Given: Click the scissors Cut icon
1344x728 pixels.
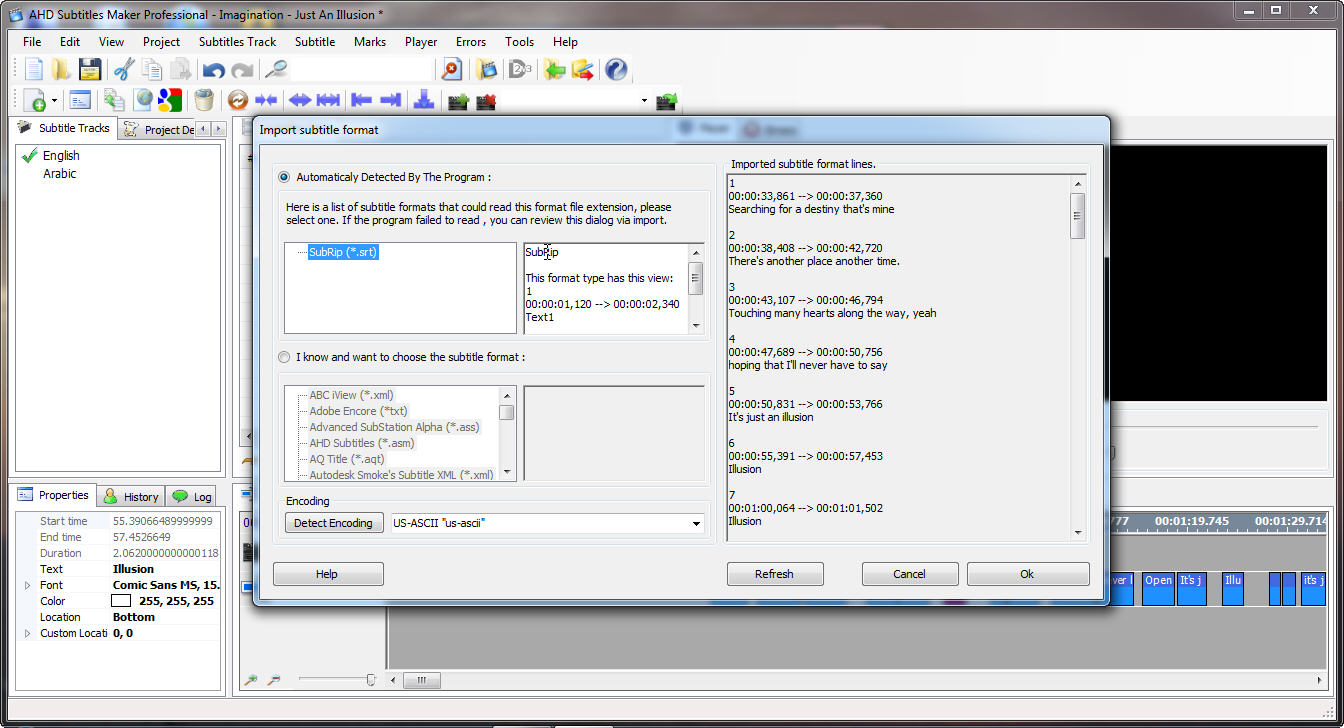Looking at the screenshot, I should click(123, 69).
